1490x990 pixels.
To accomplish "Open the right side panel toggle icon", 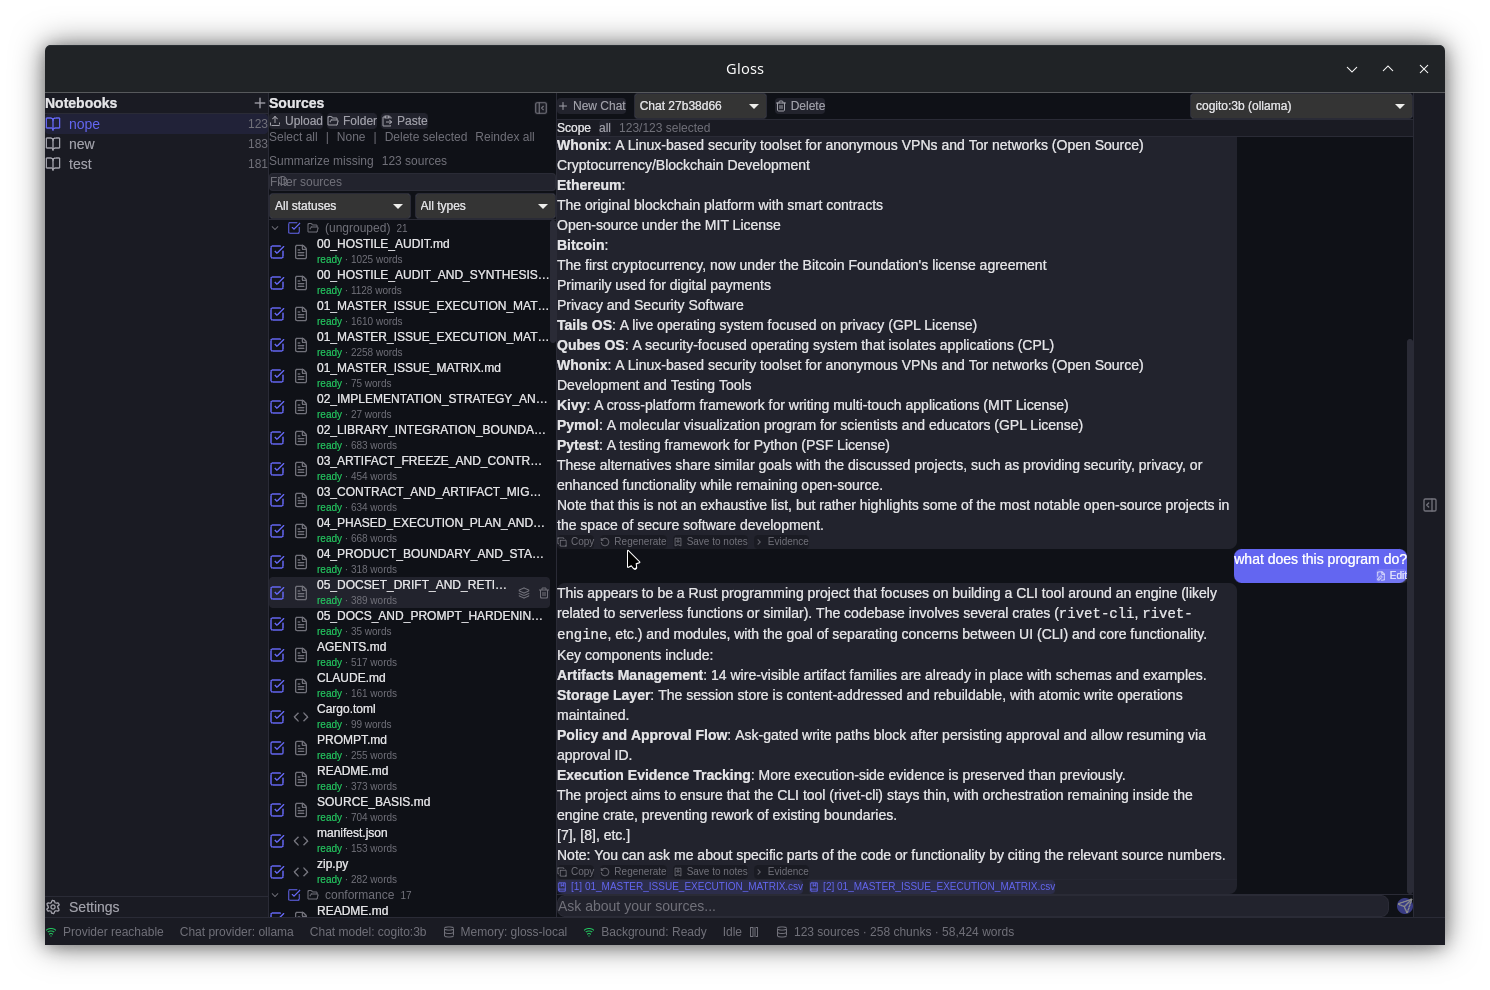I will (1430, 505).
